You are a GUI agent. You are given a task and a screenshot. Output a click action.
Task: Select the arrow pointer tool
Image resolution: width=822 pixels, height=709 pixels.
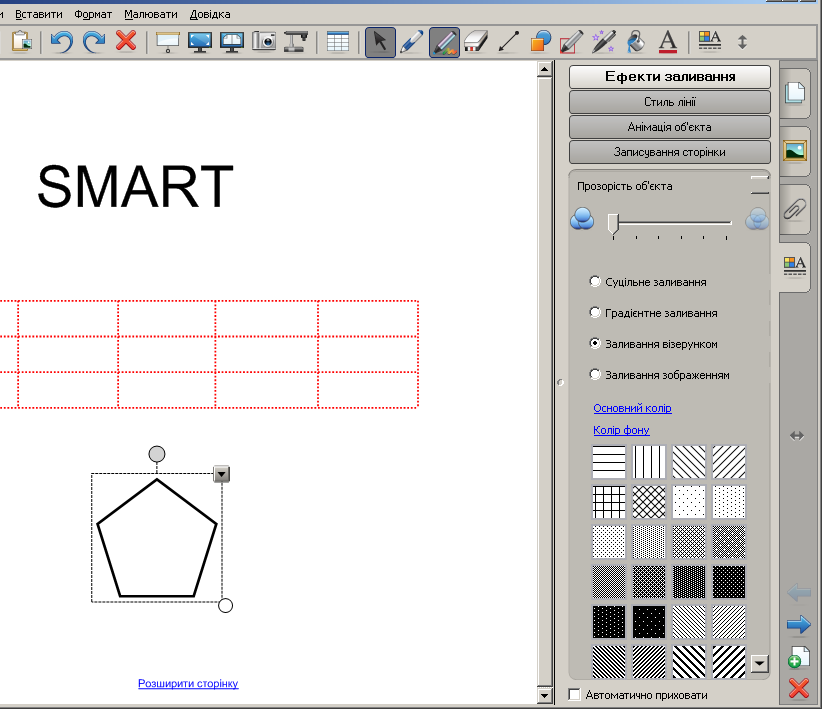coord(380,42)
